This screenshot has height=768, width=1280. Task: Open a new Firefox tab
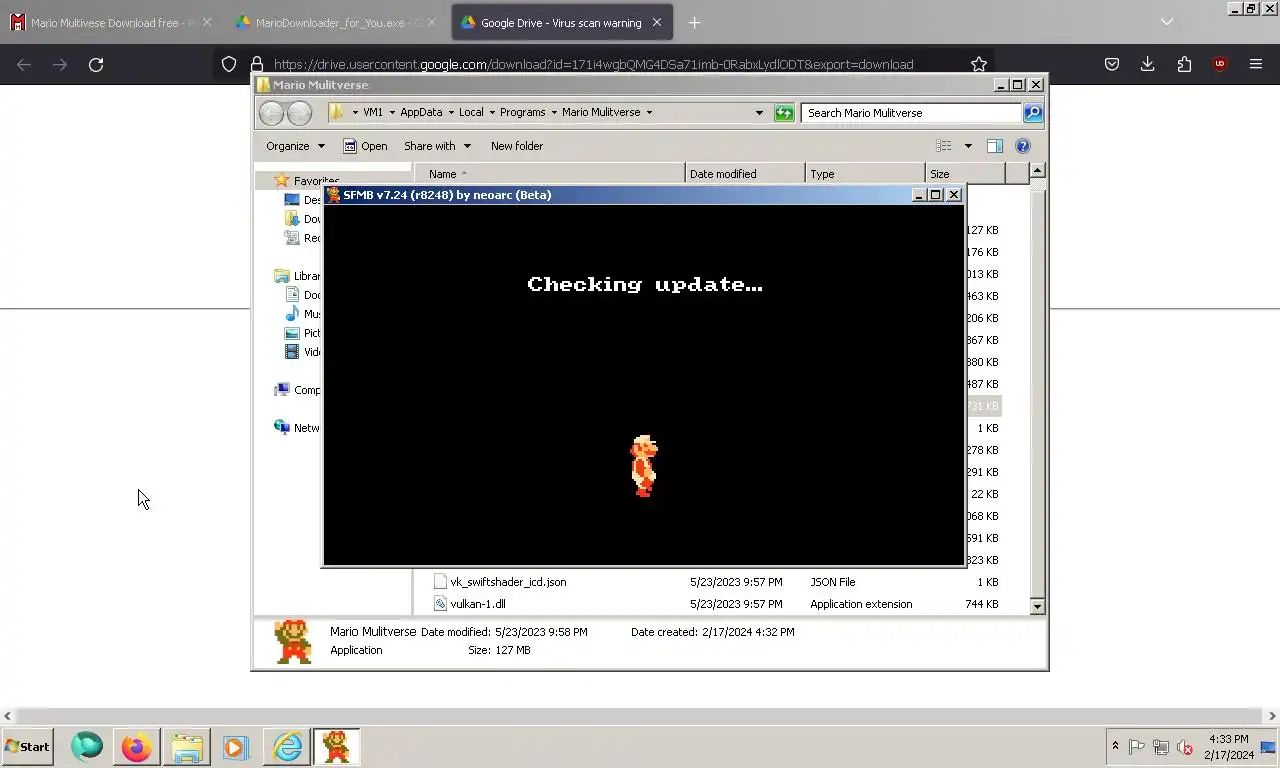coord(694,22)
